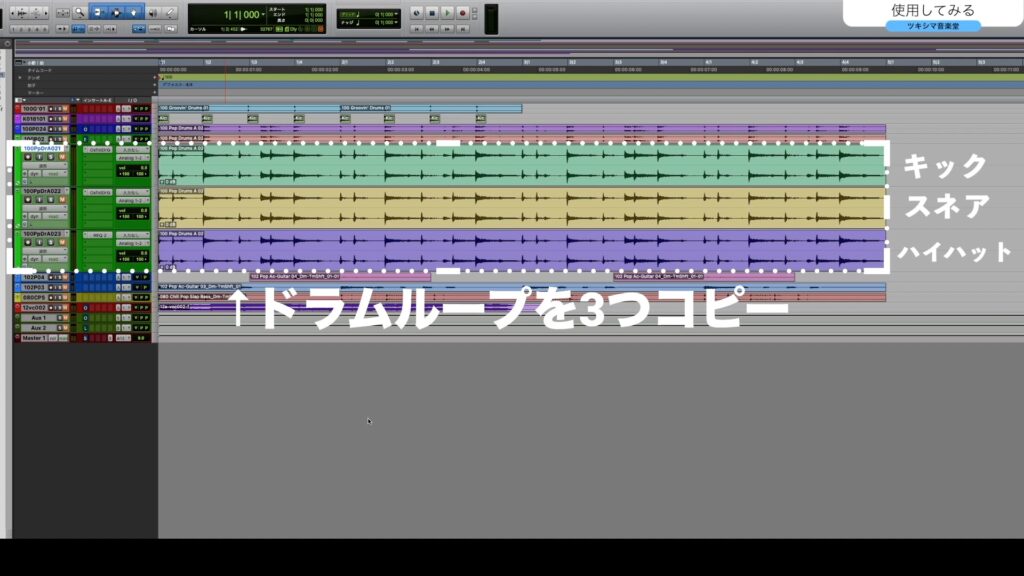Click the ツキシマ音楽堂 blue label
1024x576 pixels.
click(x=933, y=26)
